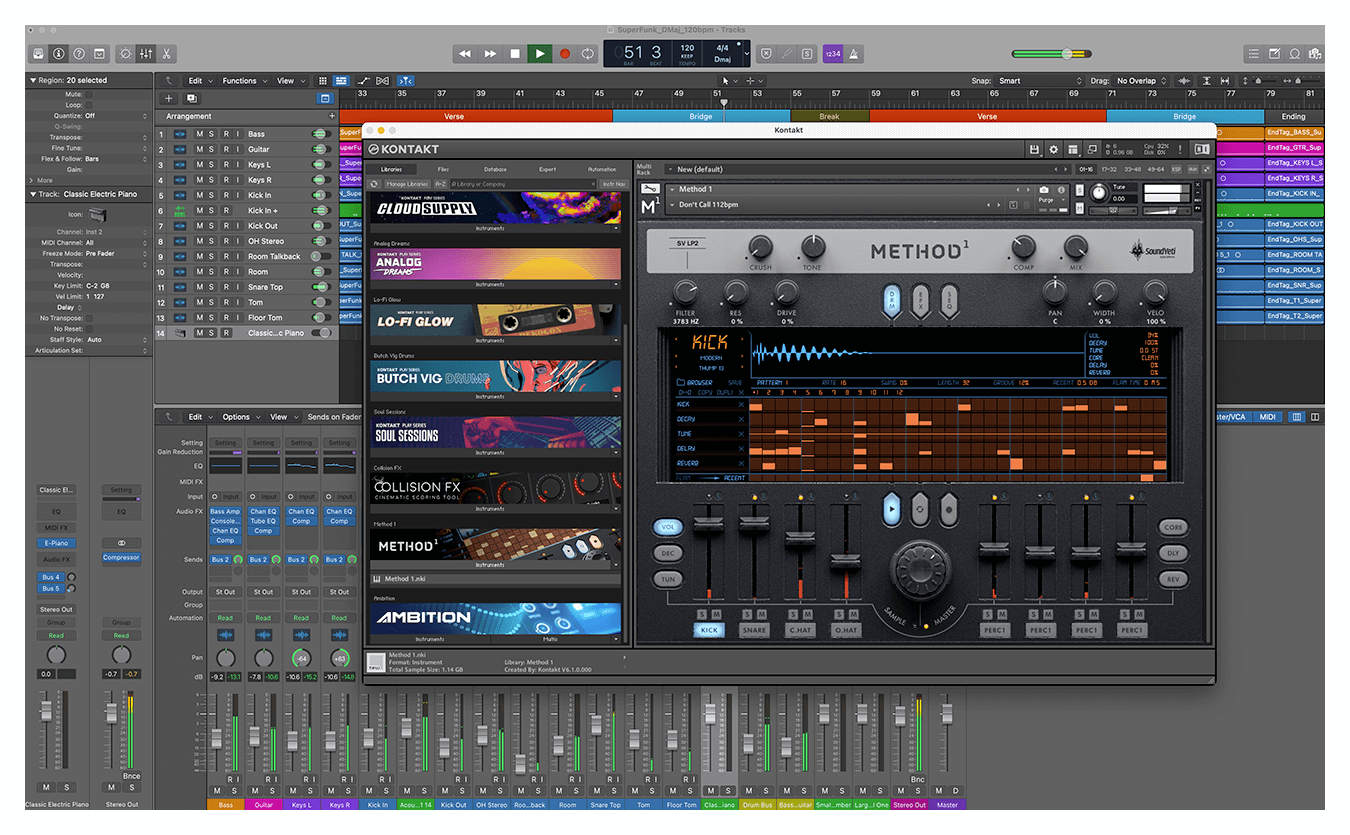Viewport: 1350px width, 835px height.
Task: Click the green Play button in transport
Action: [x=539, y=53]
